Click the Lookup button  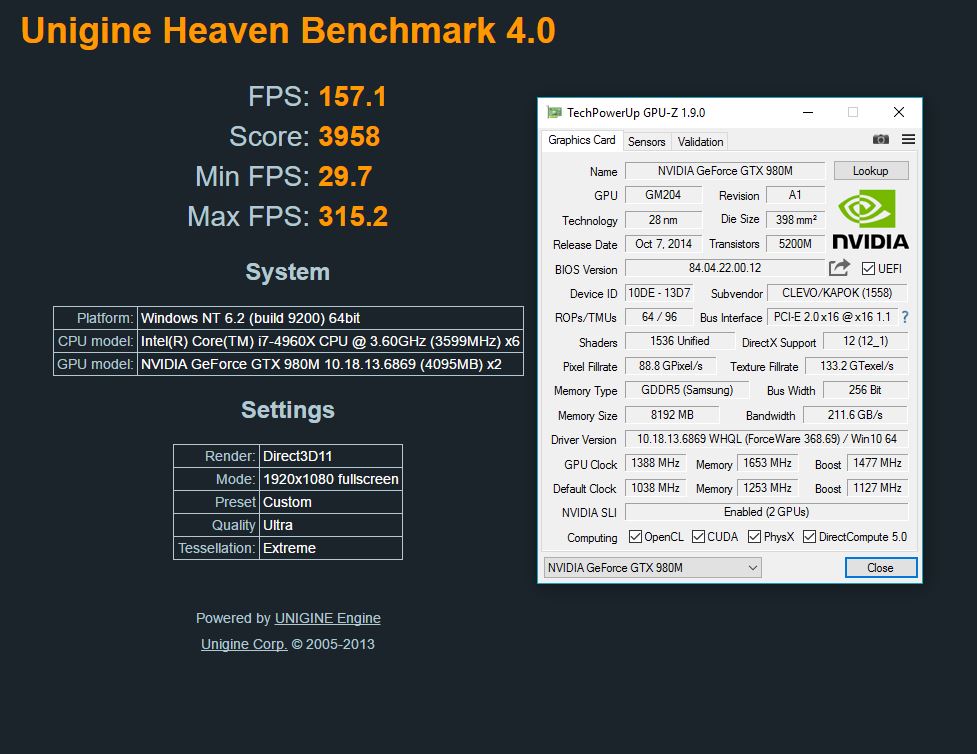[x=870, y=171]
